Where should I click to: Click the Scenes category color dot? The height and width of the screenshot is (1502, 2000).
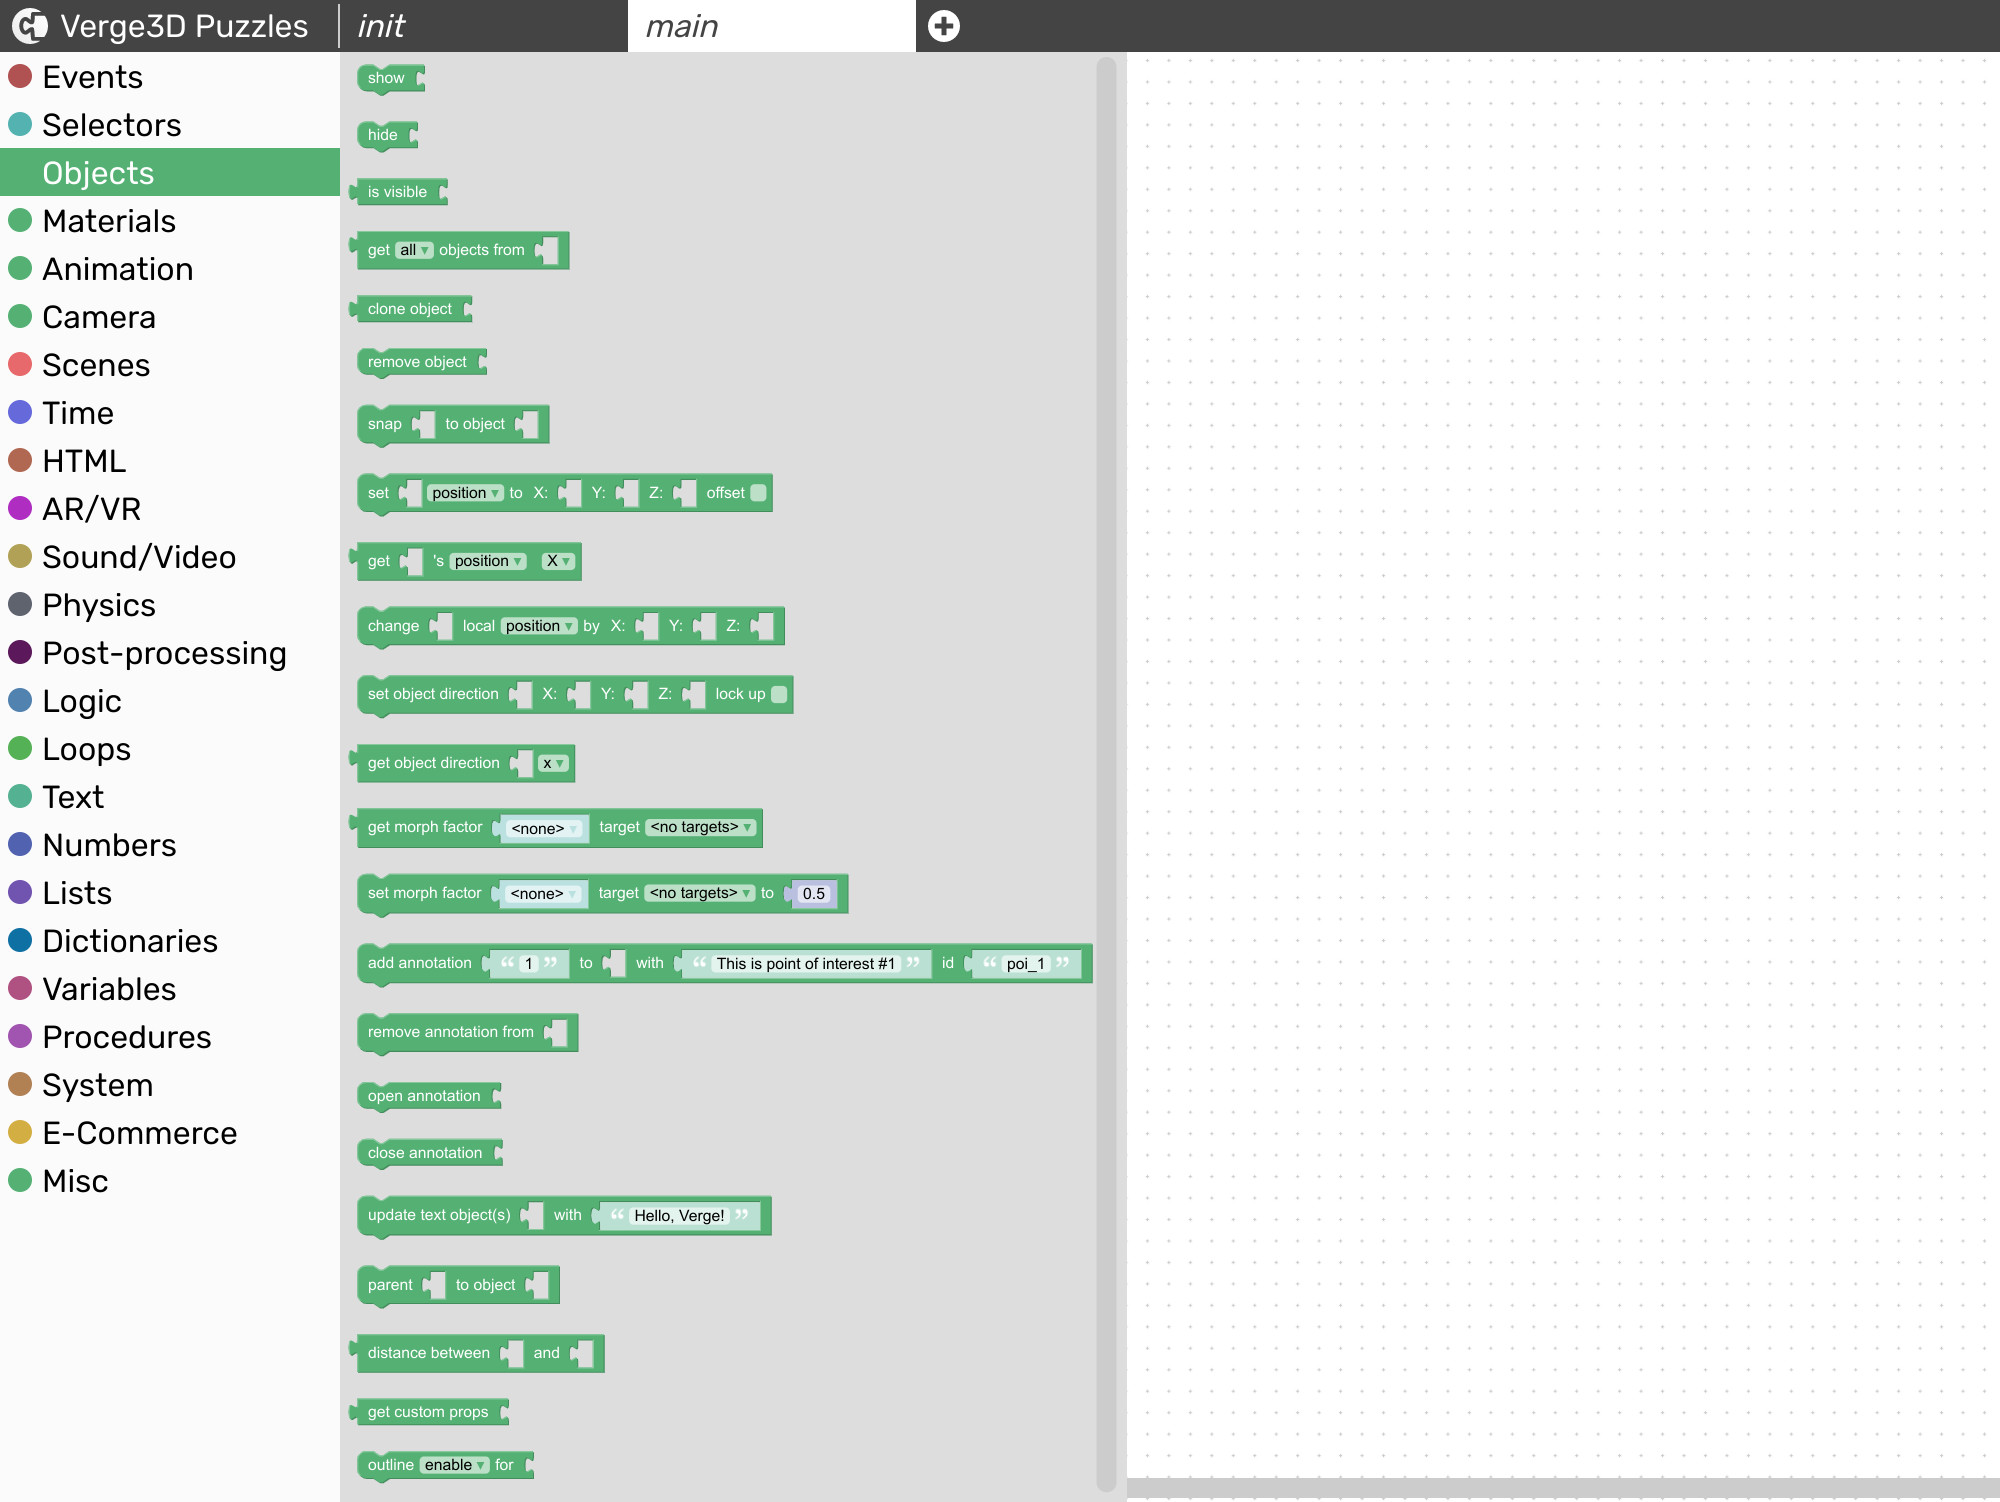click(20, 364)
